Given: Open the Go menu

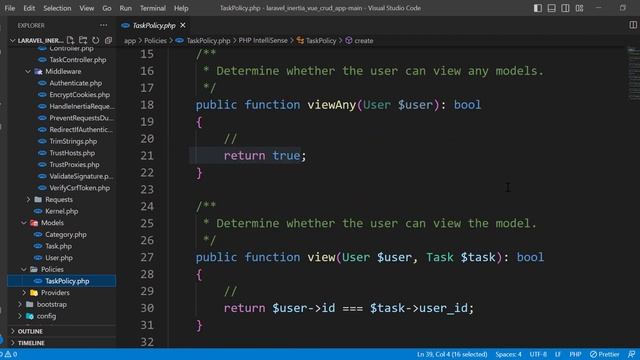Looking at the screenshot, I should [x=107, y=8].
